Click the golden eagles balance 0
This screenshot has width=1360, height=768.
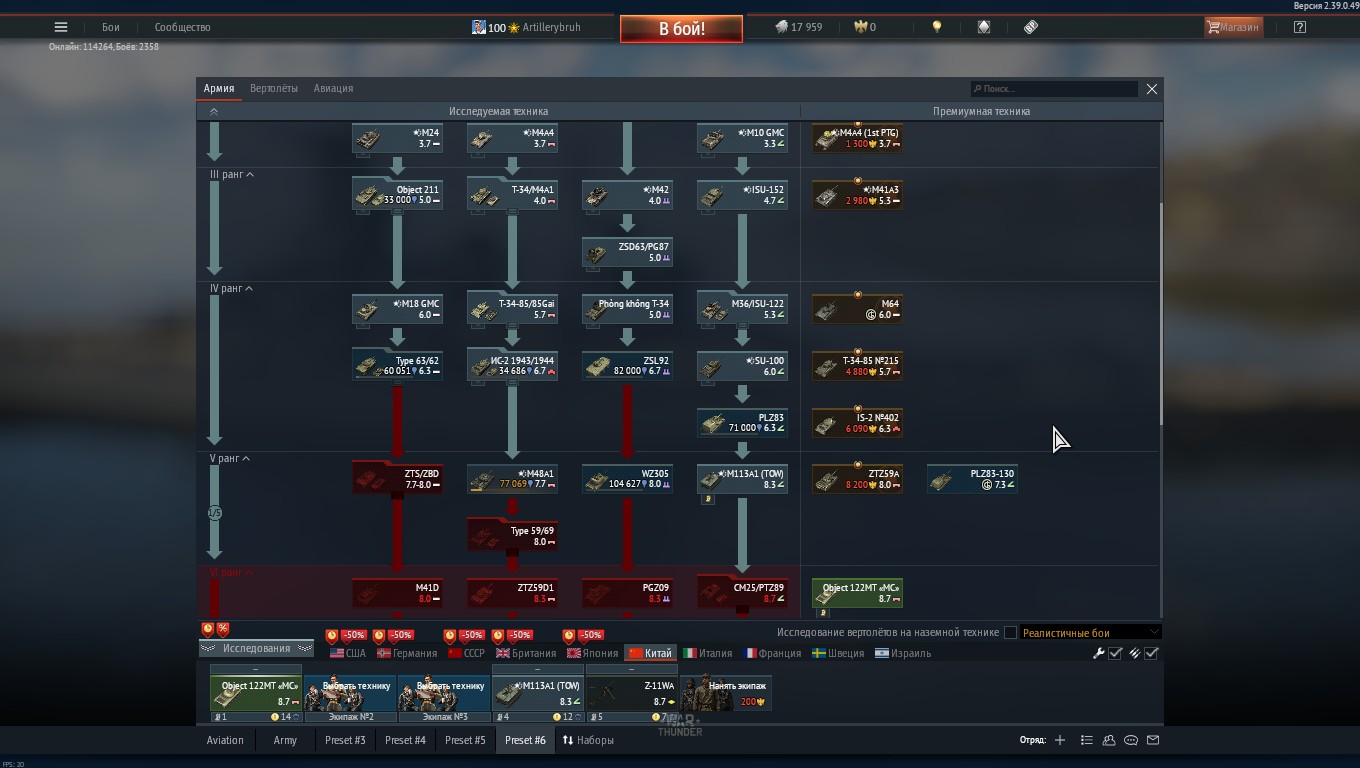[865, 27]
